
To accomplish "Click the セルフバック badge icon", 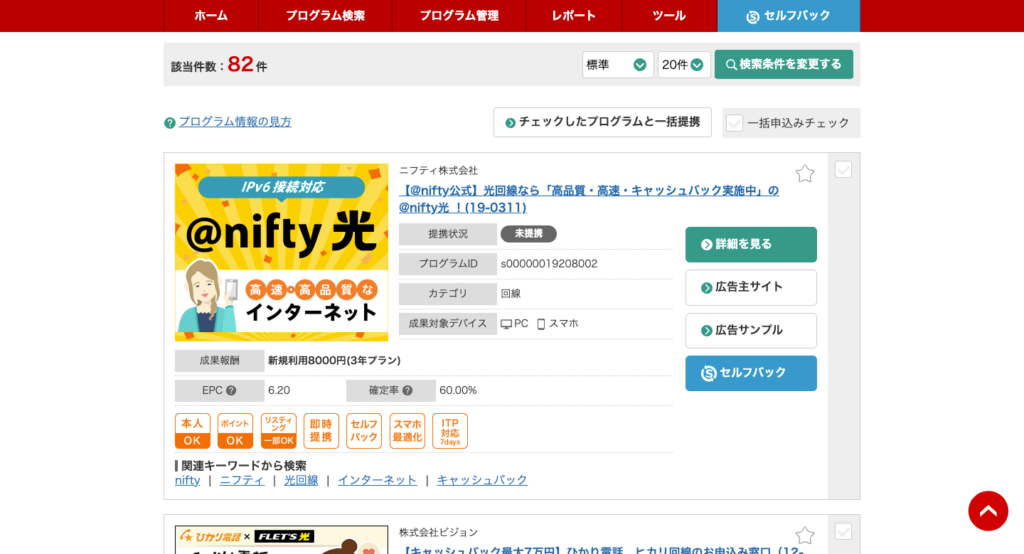I will [x=364, y=431].
